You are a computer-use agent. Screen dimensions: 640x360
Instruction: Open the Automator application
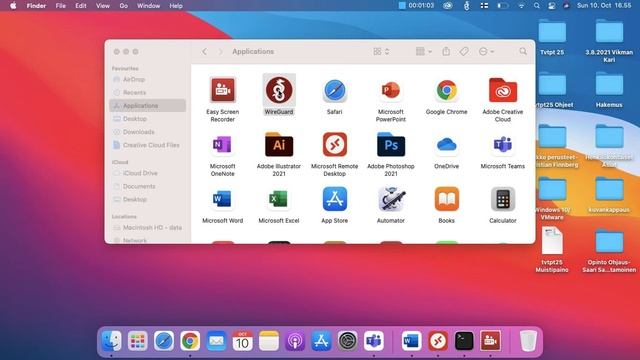coord(391,199)
